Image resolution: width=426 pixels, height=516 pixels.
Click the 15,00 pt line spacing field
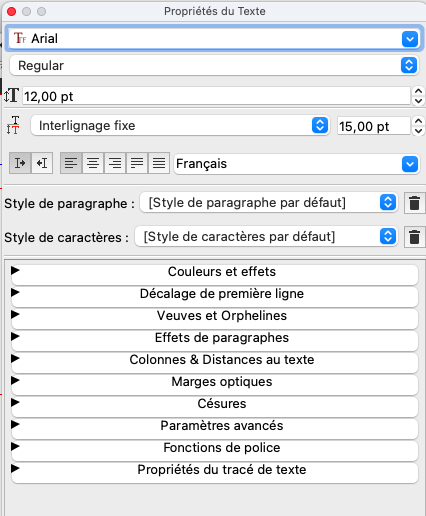tap(373, 126)
